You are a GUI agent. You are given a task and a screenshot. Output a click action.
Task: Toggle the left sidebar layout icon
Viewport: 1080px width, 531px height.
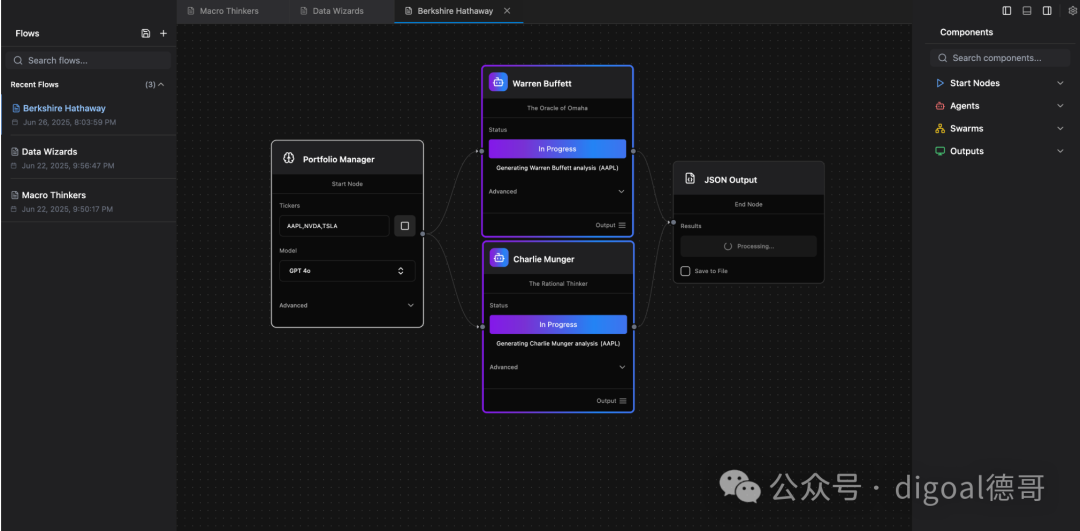1007,11
